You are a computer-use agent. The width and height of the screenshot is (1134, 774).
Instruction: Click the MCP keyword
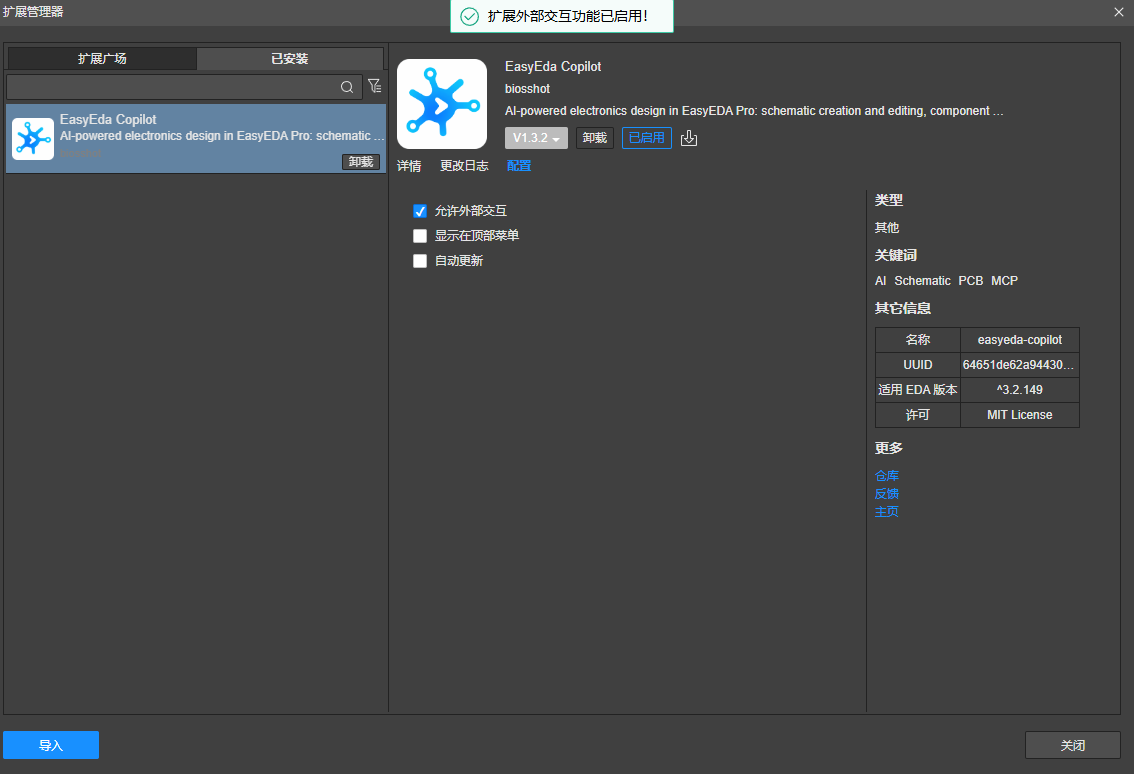click(x=1005, y=281)
